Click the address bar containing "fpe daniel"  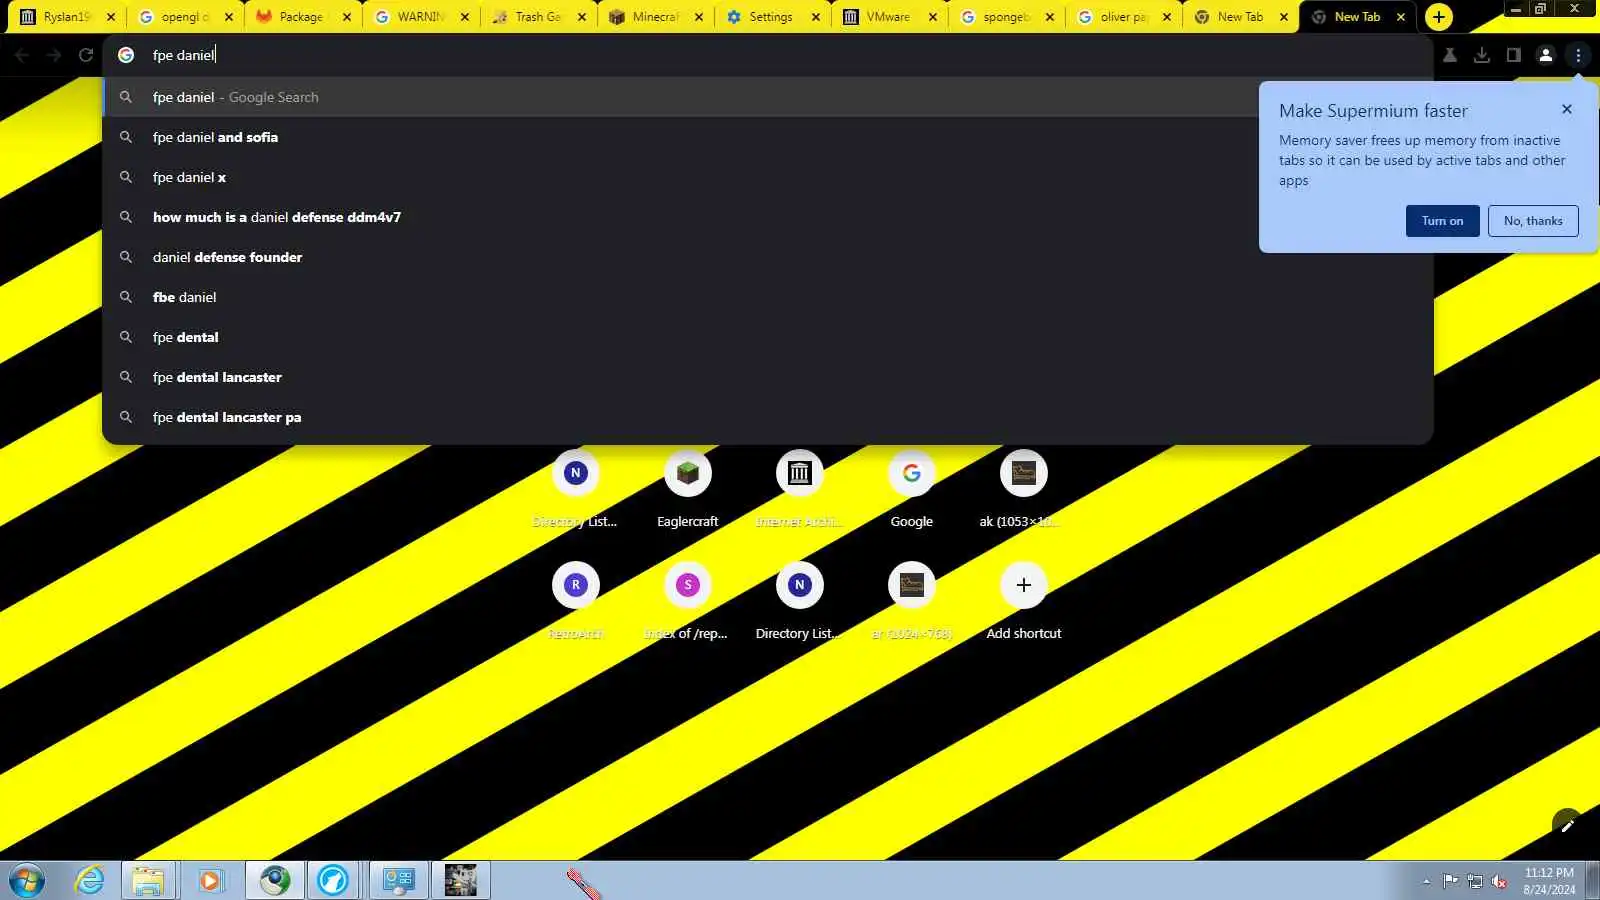pos(768,55)
